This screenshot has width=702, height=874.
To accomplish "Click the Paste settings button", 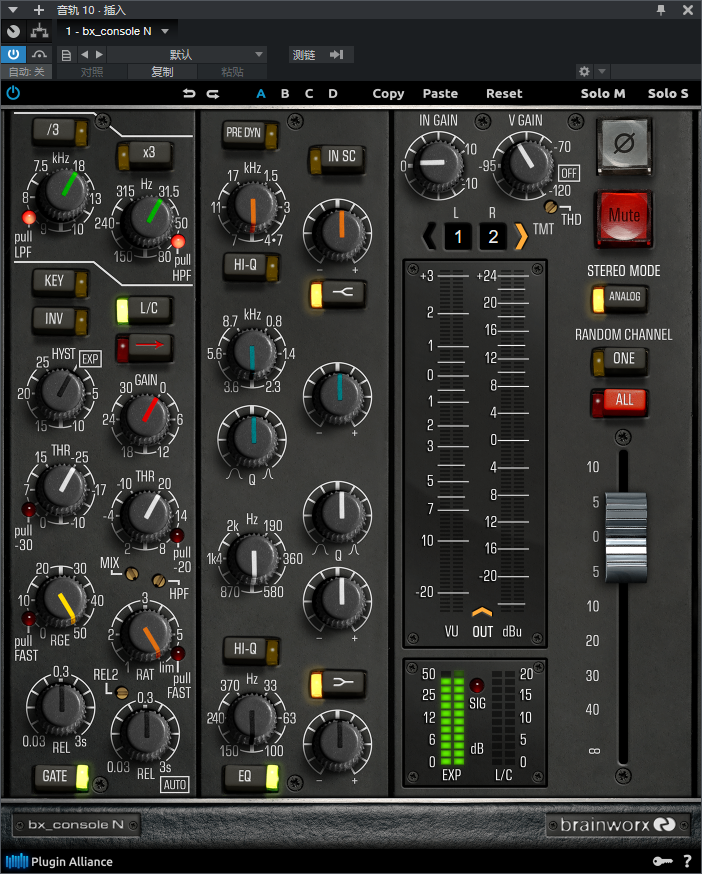I will 440,94.
